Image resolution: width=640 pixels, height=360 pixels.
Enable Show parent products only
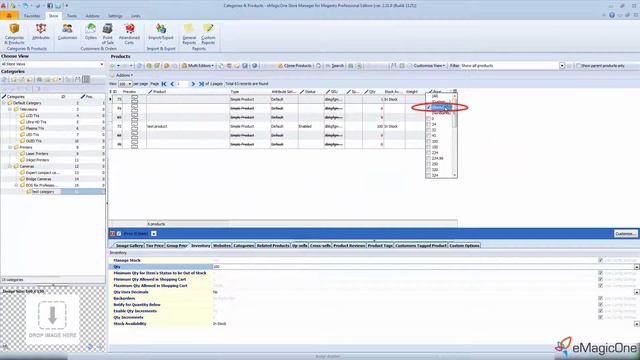578,66
